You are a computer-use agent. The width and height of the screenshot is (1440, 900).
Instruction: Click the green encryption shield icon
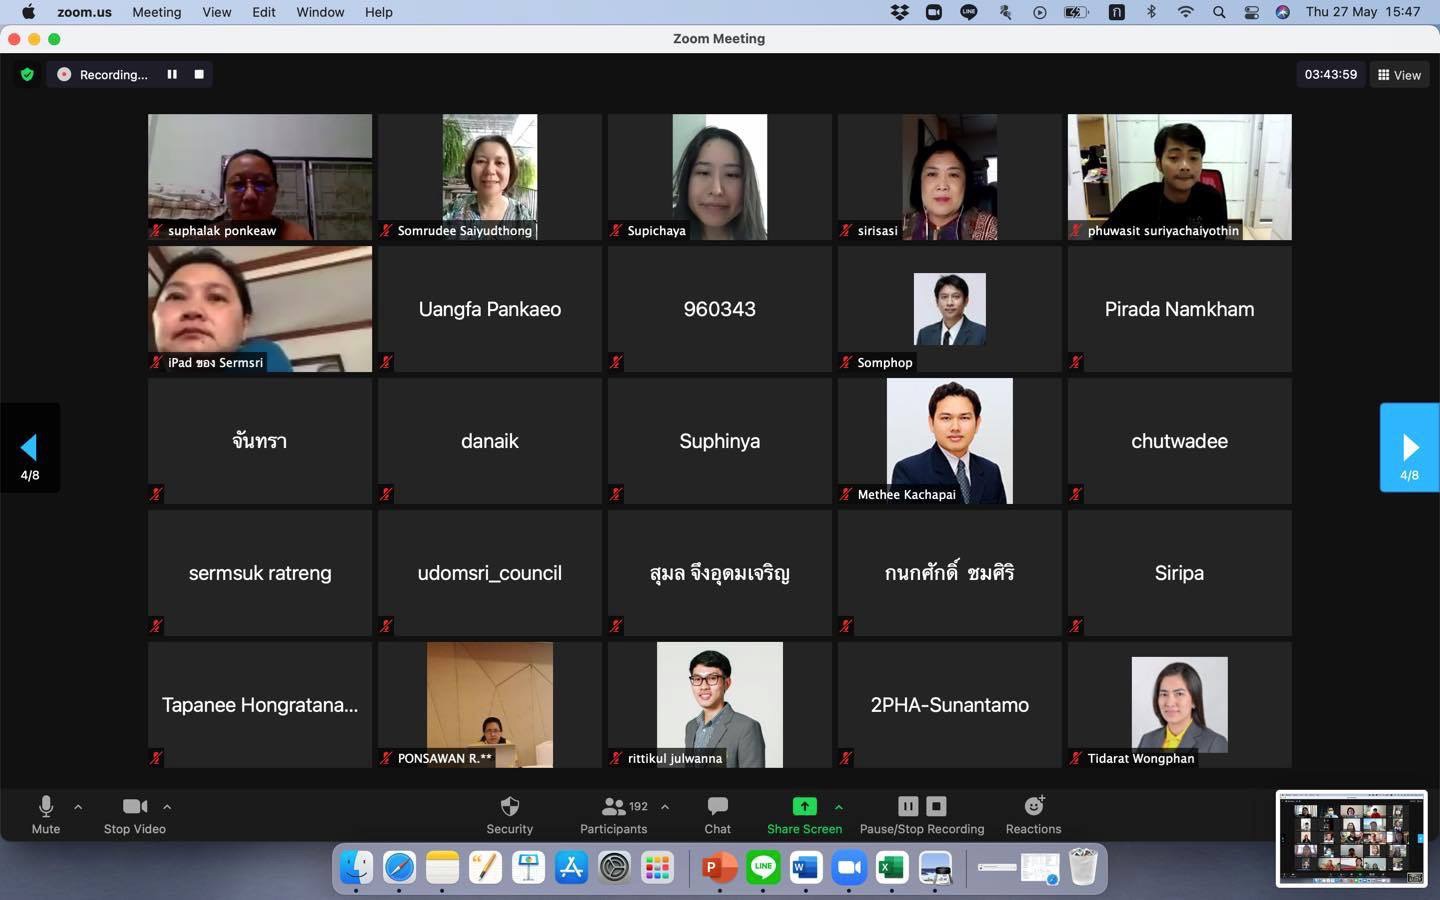point(27,74)
